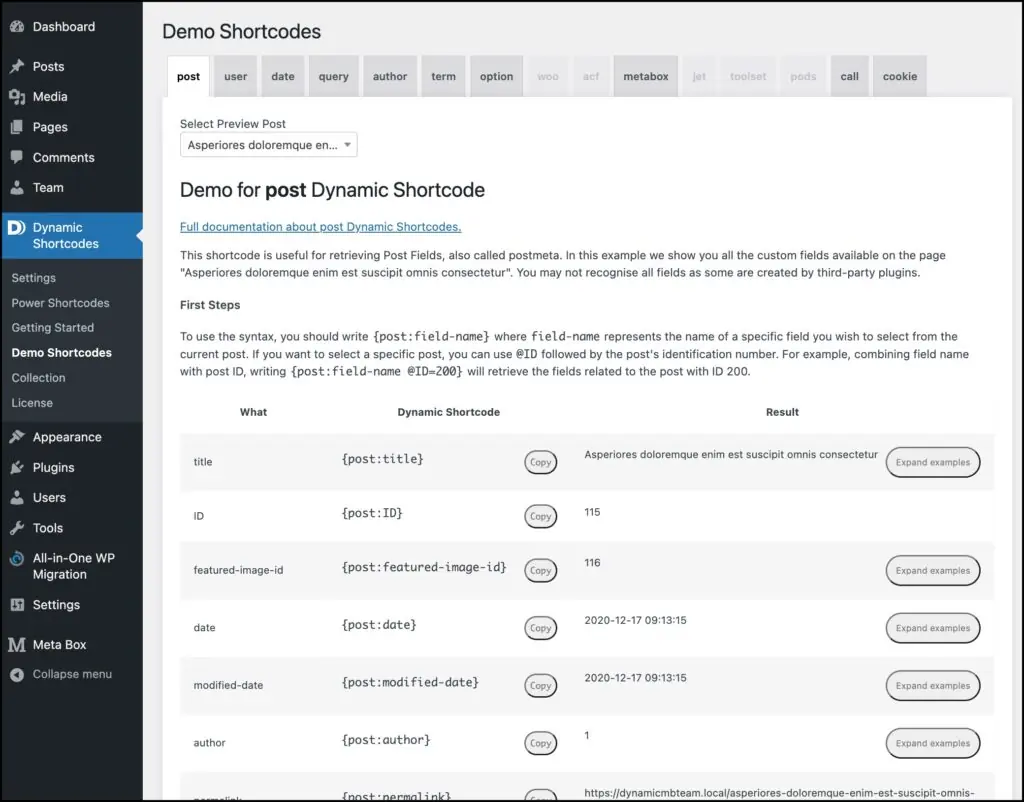Image resolution: width=1024 pixels, height=802 pixels.
Task: Open the full documentation link
Action: pyautogui.click(x=320, y=227)
